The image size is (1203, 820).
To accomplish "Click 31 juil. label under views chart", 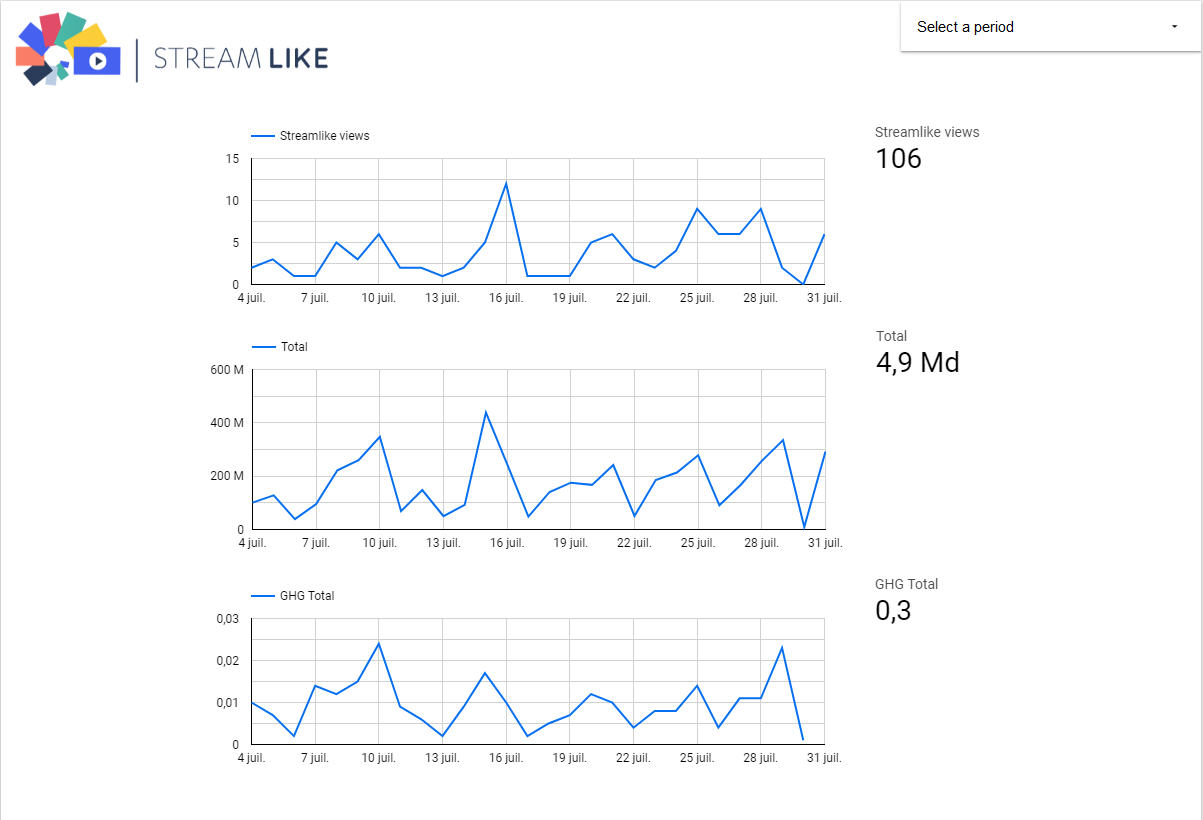I will point(825,298).
